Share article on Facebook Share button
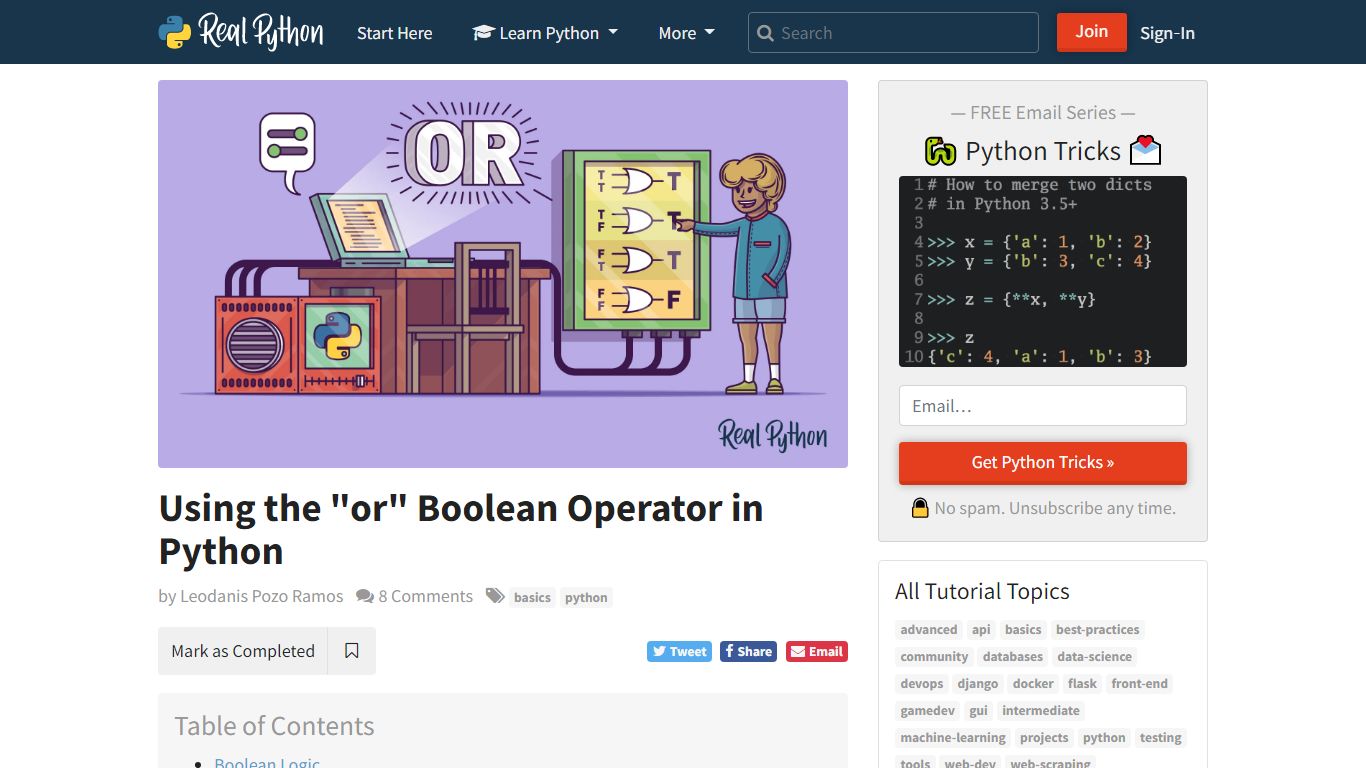The height and width of the screenshot is (768, 1366). (748, 651)
